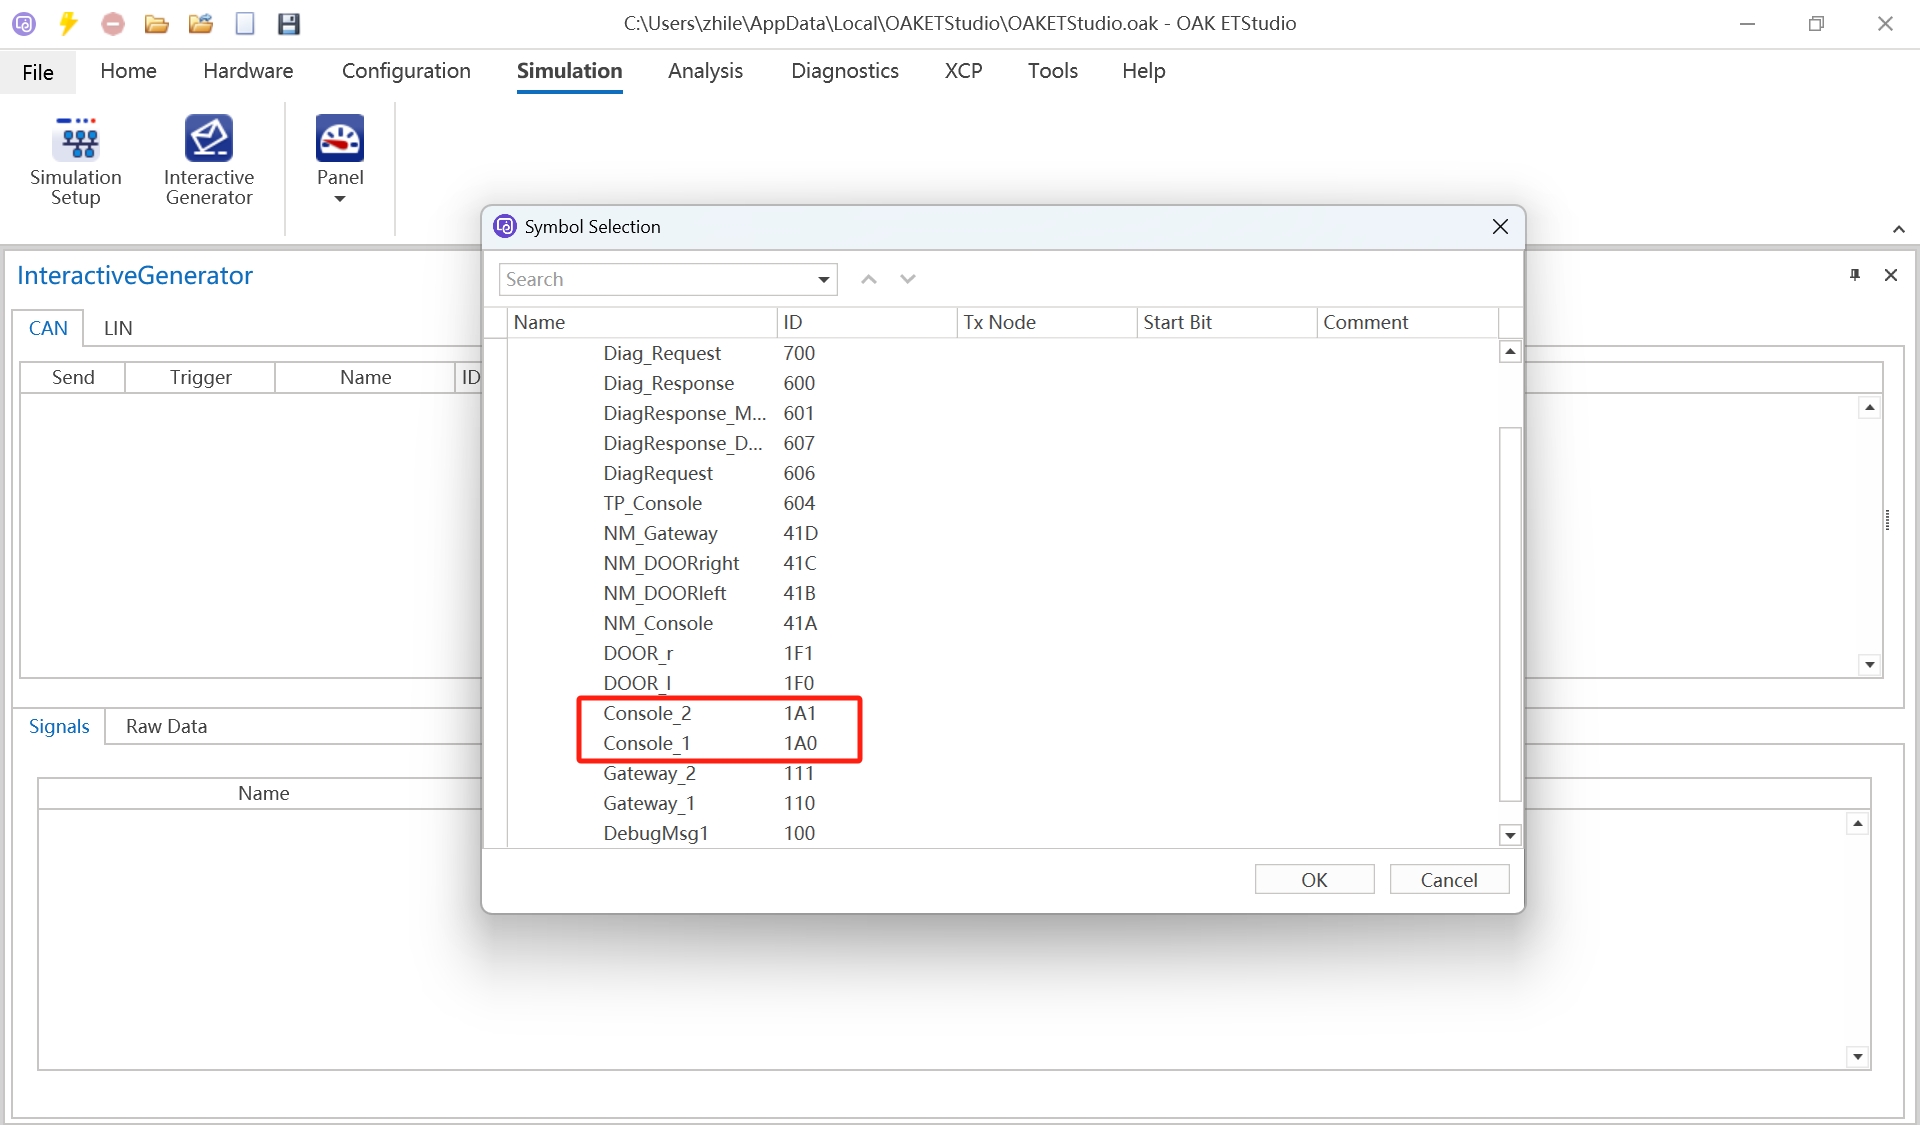
Task: Click the yellow lightning bolt start icon
Action: tap(68, 23)
